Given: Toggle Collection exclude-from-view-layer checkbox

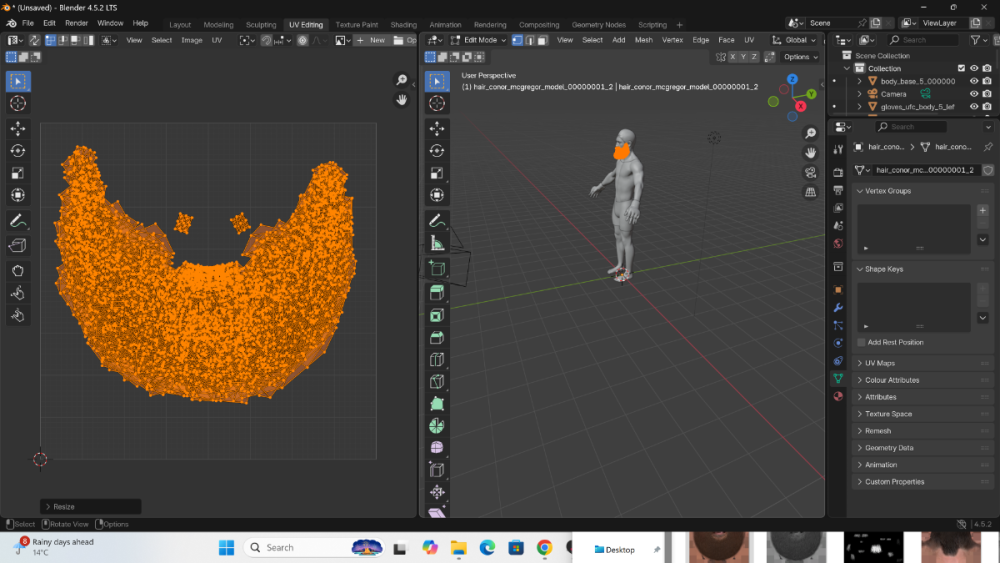Looking at the screenshot, I should point(961,68).
